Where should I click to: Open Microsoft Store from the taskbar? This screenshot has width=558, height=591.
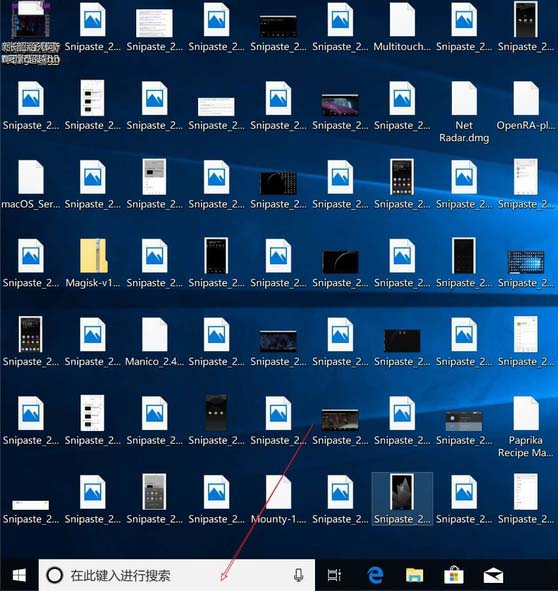point(454,575)
